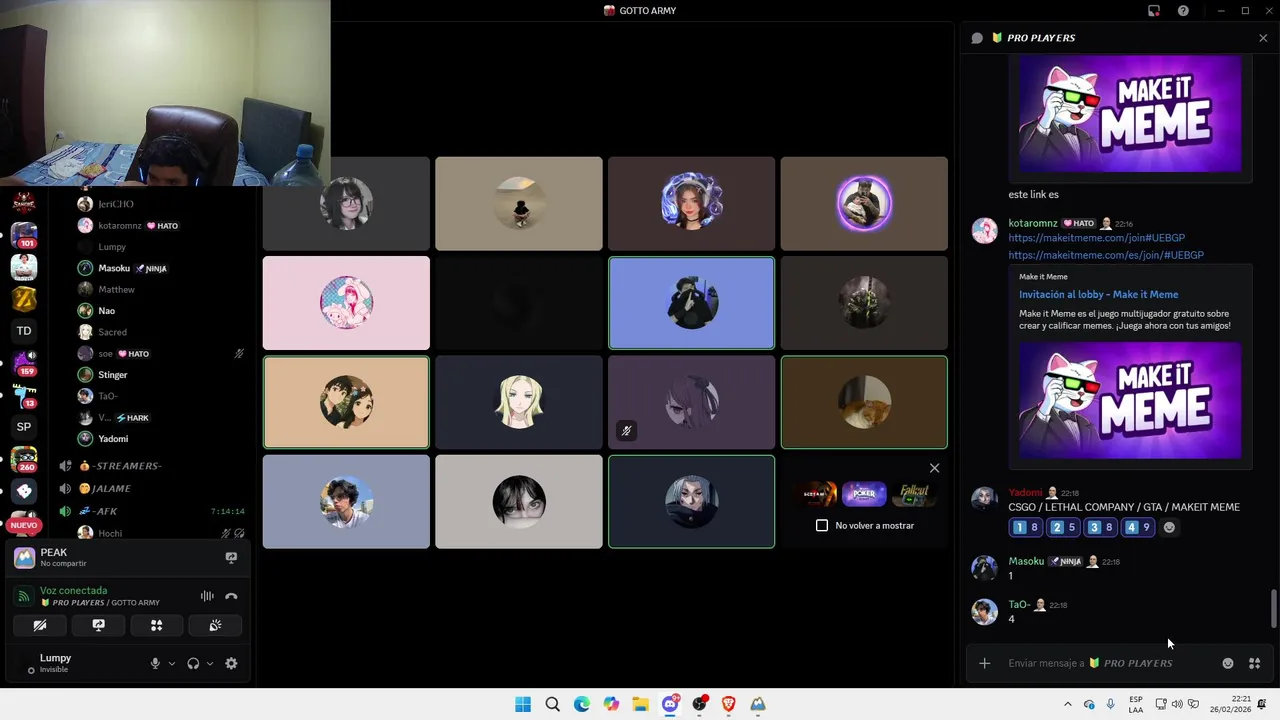Screen dimensions: 1280x720
Task: Toggle reaction 3 with 8 votes
Action: [x=1099, y=527]
